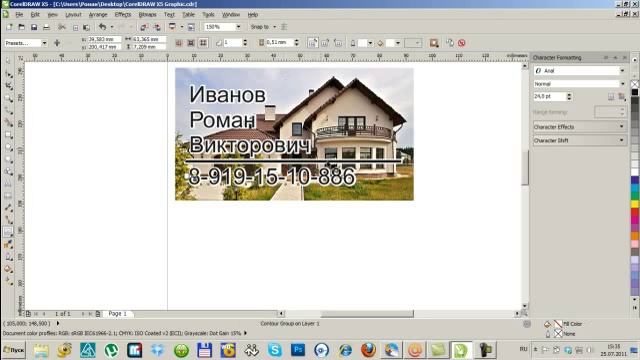Toggle counterclockwise contour colors
The height and width of the screenshot is (360, 640).
coord(338,43)
